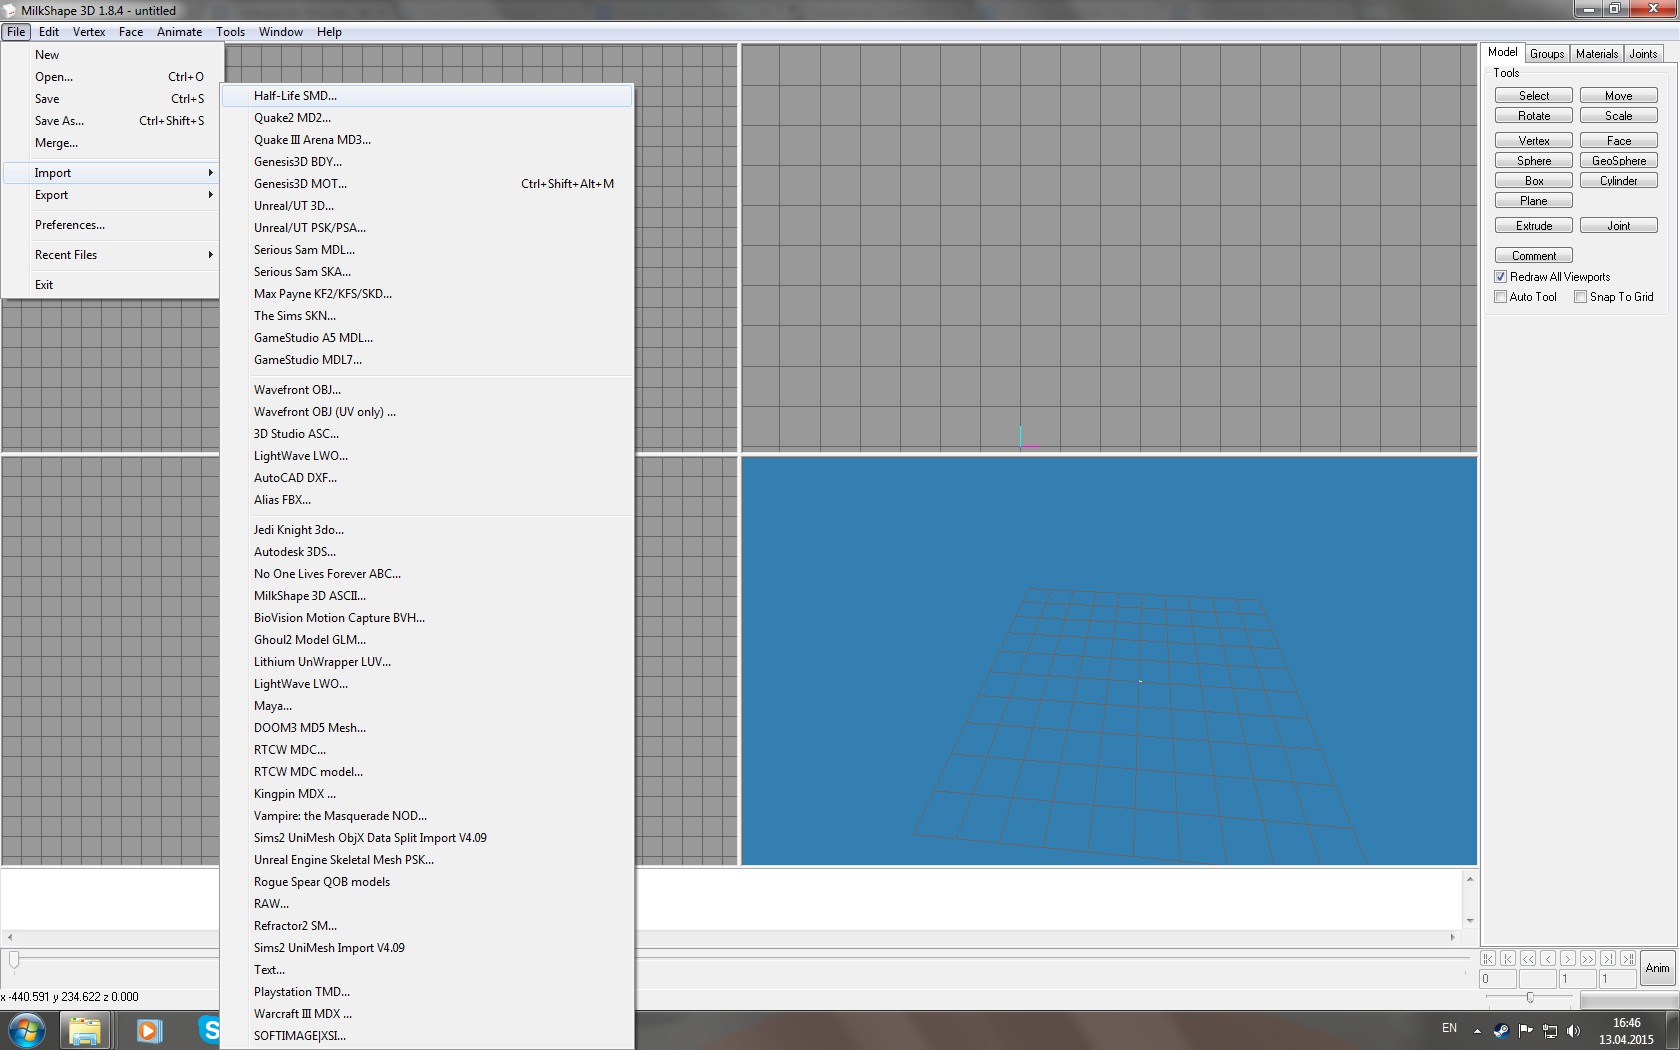Click the Joint tool button

[1619, 226]
